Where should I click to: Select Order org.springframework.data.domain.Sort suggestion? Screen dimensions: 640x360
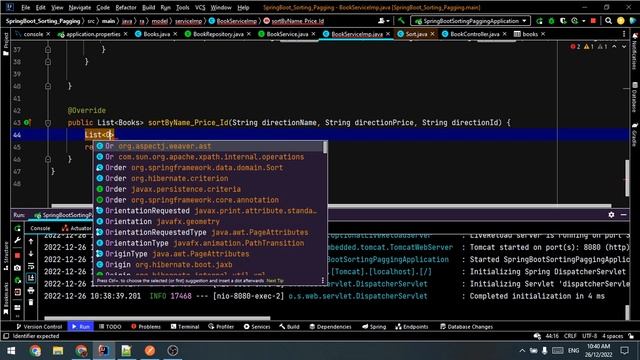point(210,168)
